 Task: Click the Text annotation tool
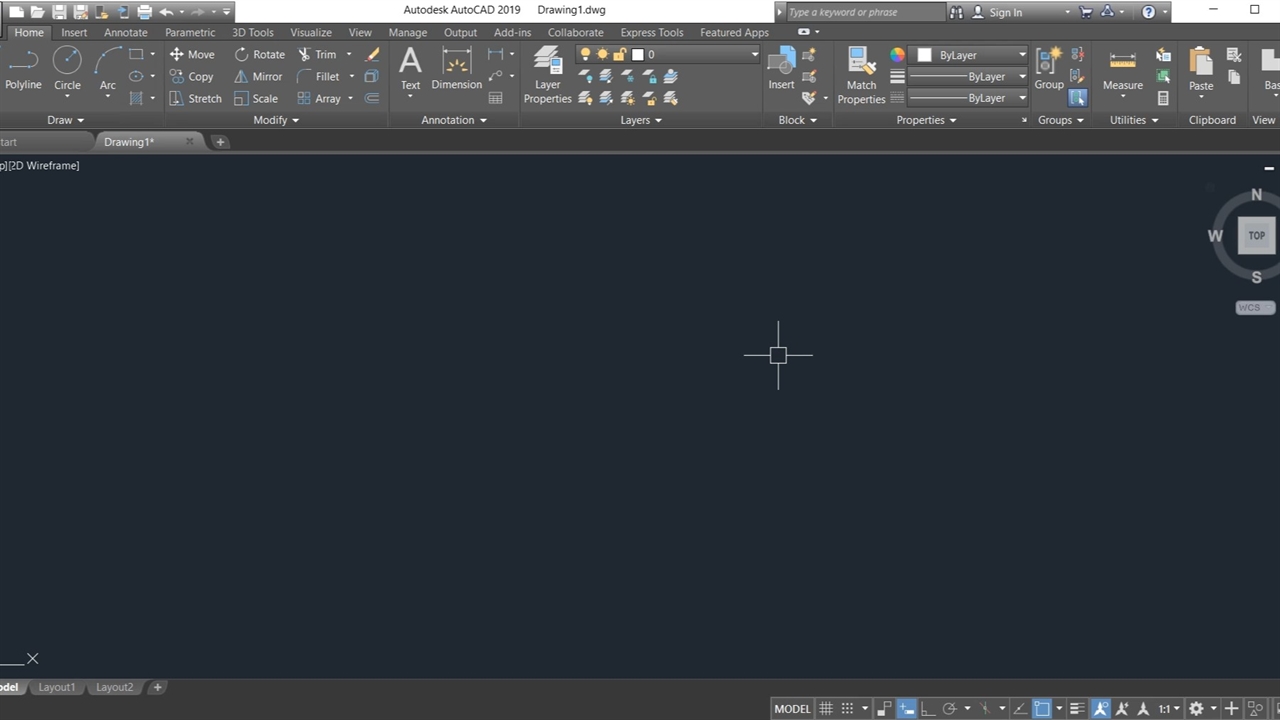(410, 68)
